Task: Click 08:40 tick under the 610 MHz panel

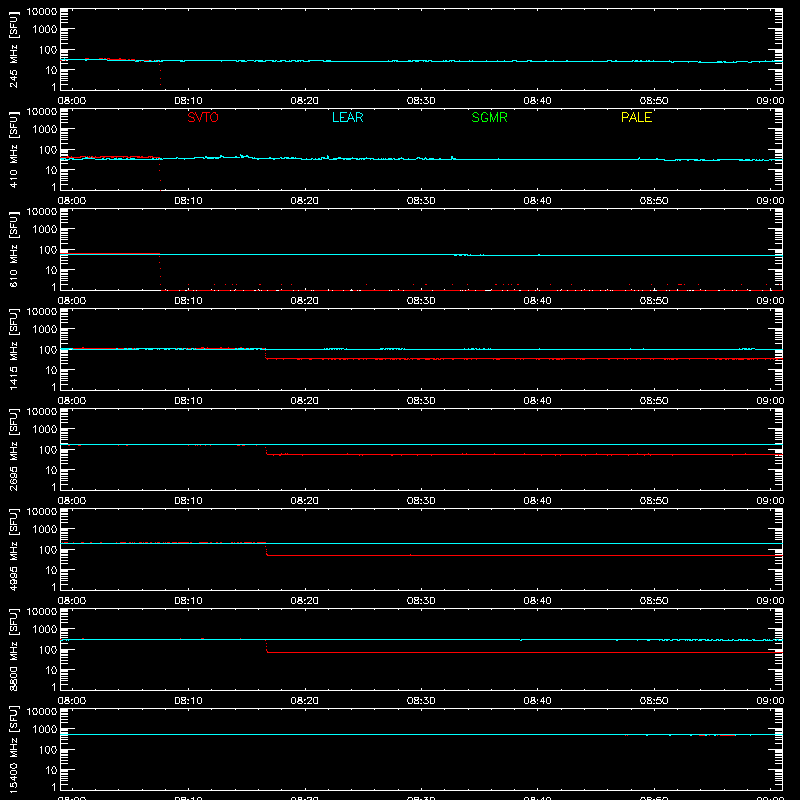Action: pos(537,301)
